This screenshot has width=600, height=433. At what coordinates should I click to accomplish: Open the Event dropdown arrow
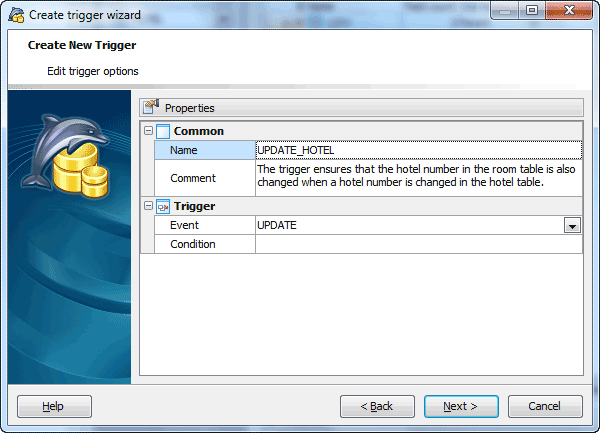pyautogui.click(x=572, y=225)
